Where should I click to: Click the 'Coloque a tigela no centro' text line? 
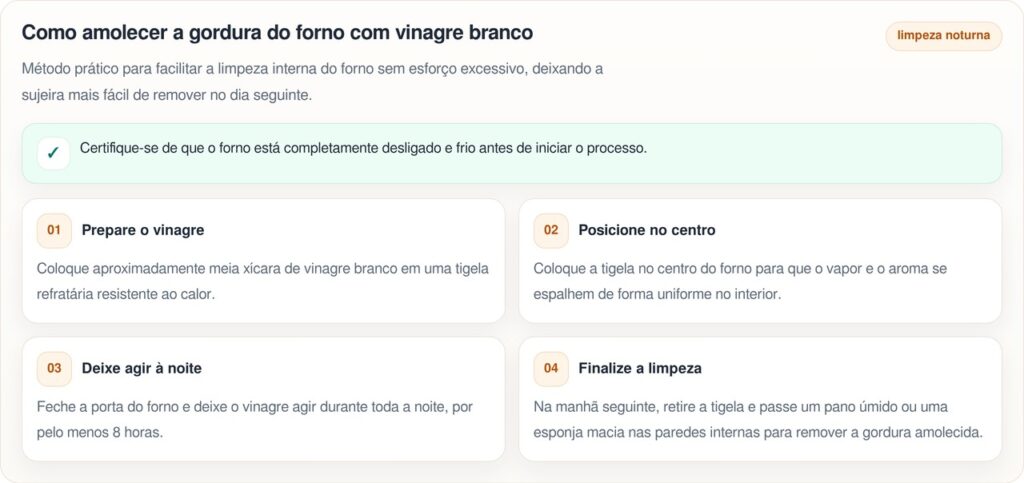[x=740, y=269]
